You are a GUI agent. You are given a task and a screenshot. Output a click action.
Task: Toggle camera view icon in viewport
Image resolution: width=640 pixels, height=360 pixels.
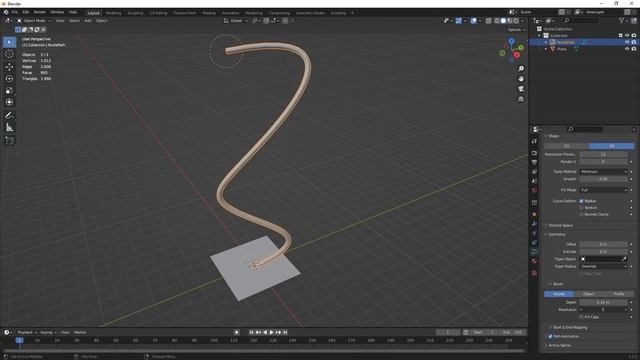[521, 89]
